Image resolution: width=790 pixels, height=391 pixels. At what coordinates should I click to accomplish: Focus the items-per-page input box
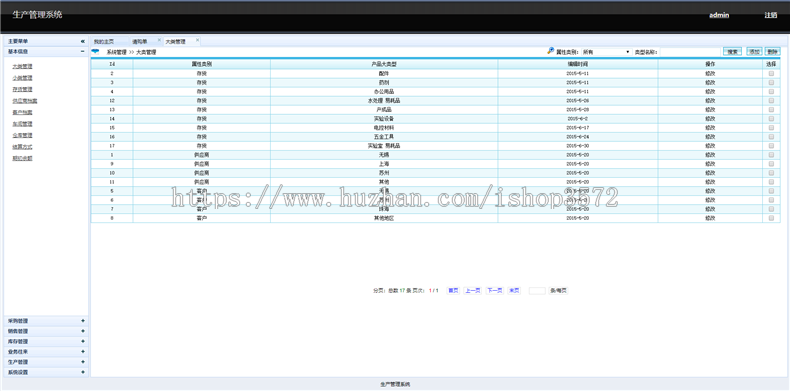tap(537, 291)
